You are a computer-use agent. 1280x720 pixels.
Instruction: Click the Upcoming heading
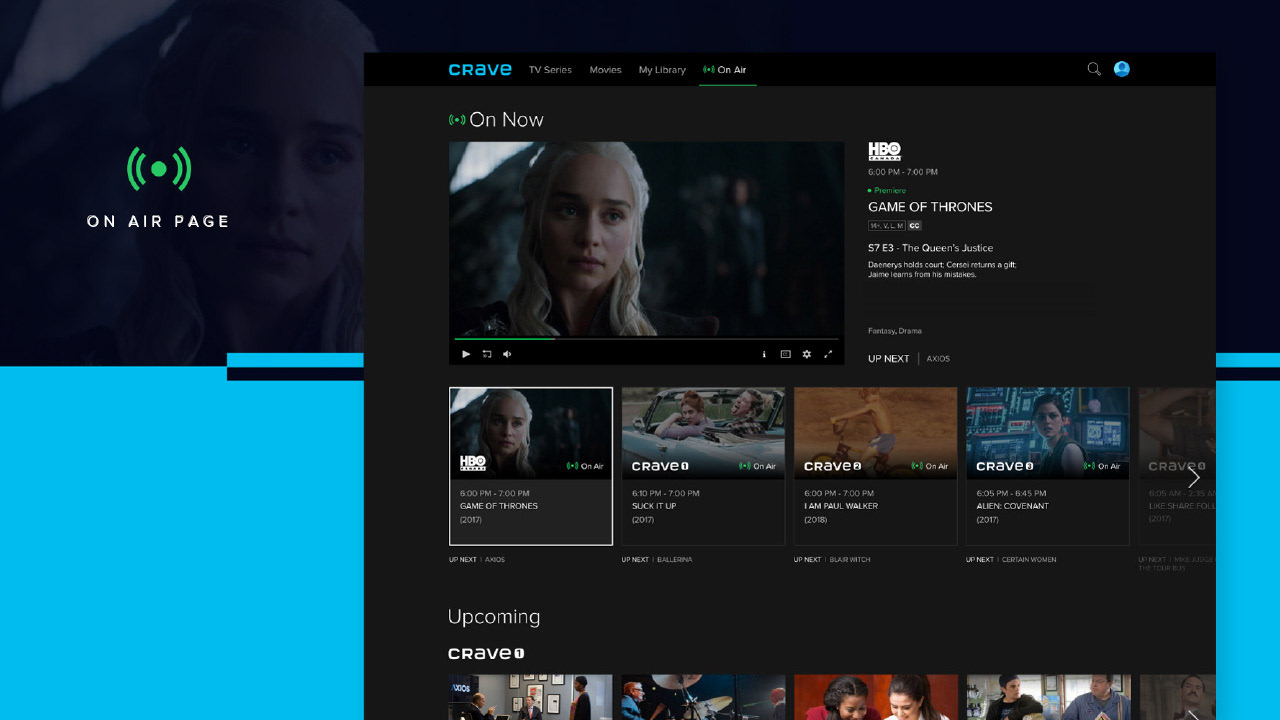[x=494, y=617]
